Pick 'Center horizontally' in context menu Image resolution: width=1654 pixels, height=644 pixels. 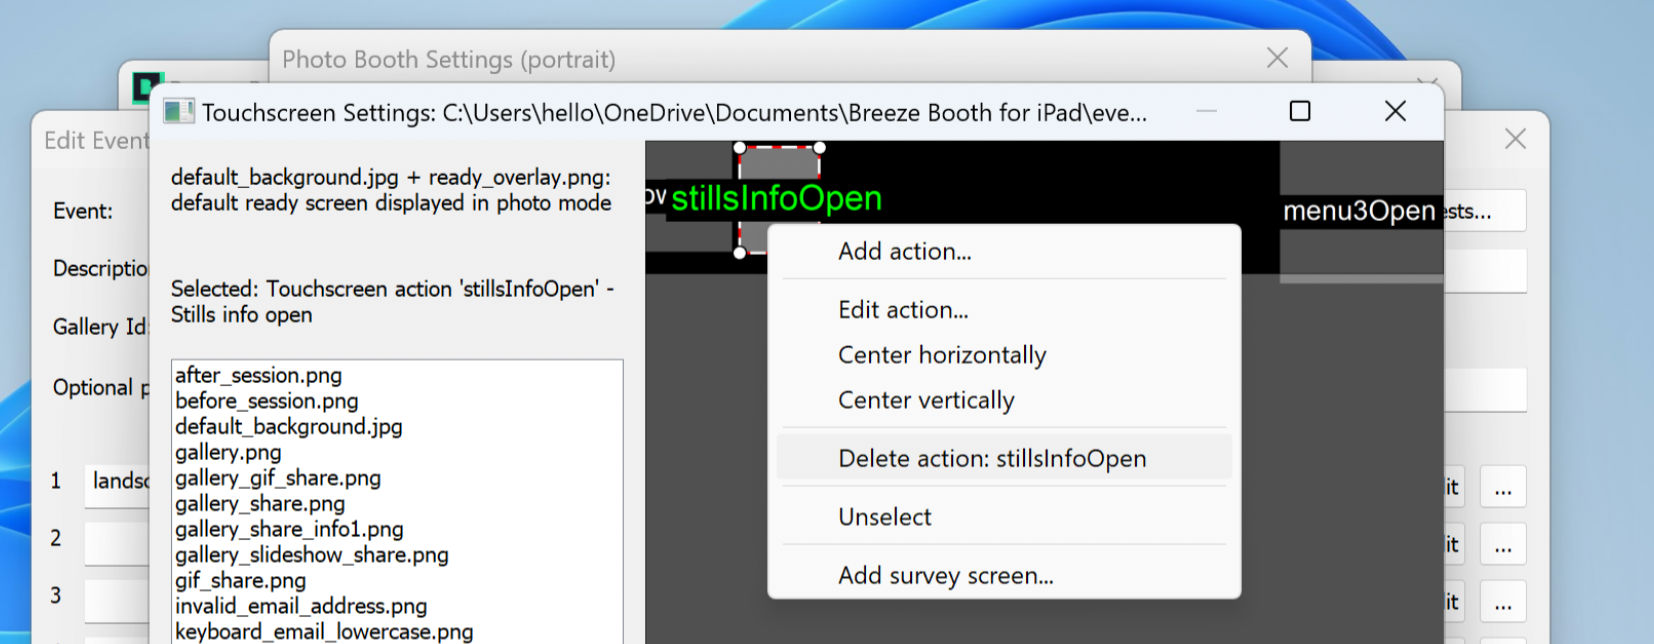941,355
